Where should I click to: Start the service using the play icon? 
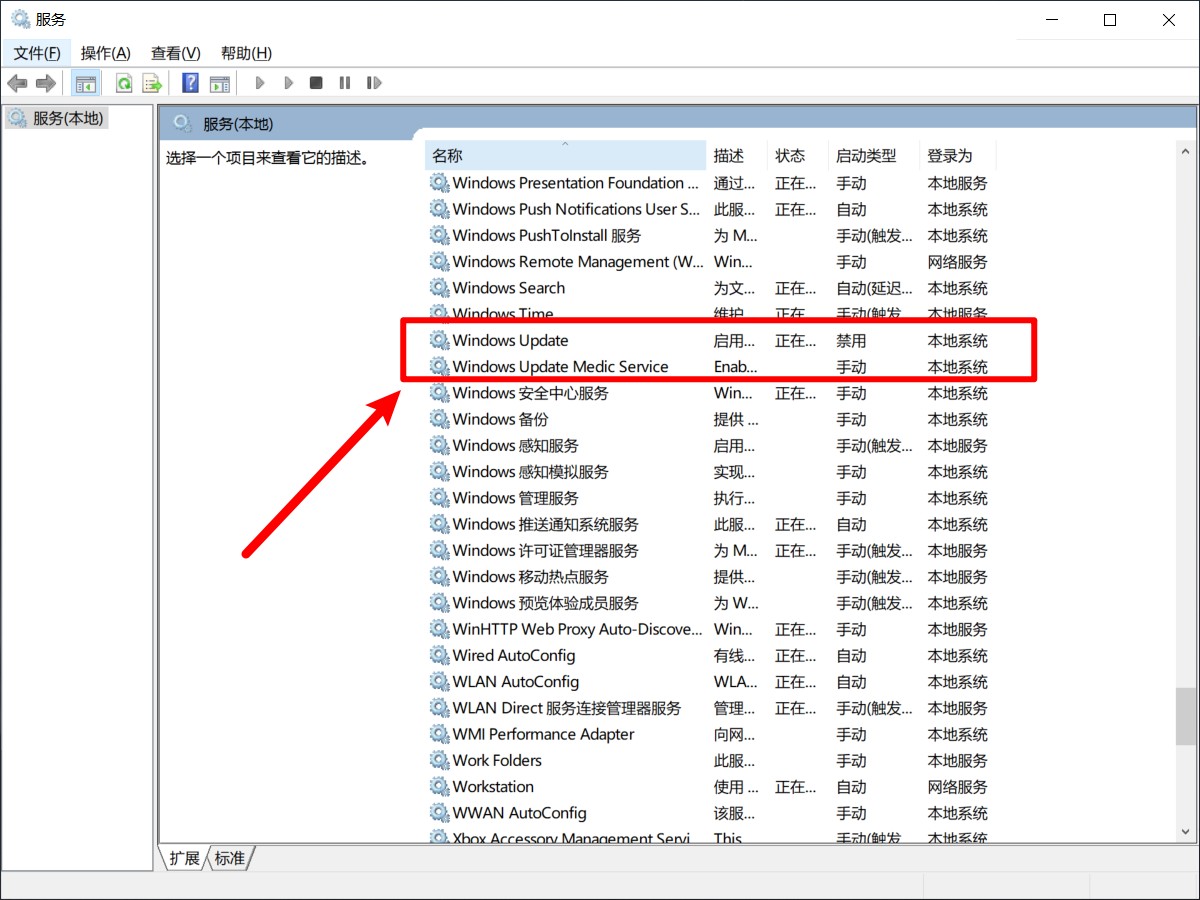click(x=259, y=82)
